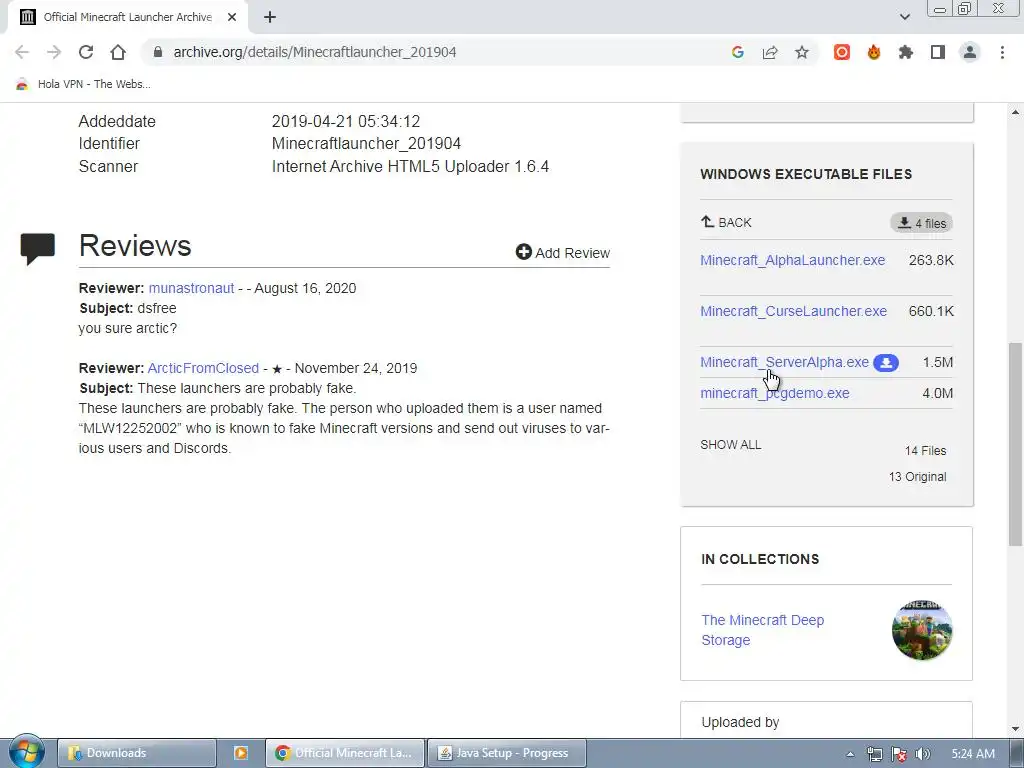Click the WINDOWS EXECUTABLE FILES heading
Screen dimensions: 1024x768
tap(806, 174)
